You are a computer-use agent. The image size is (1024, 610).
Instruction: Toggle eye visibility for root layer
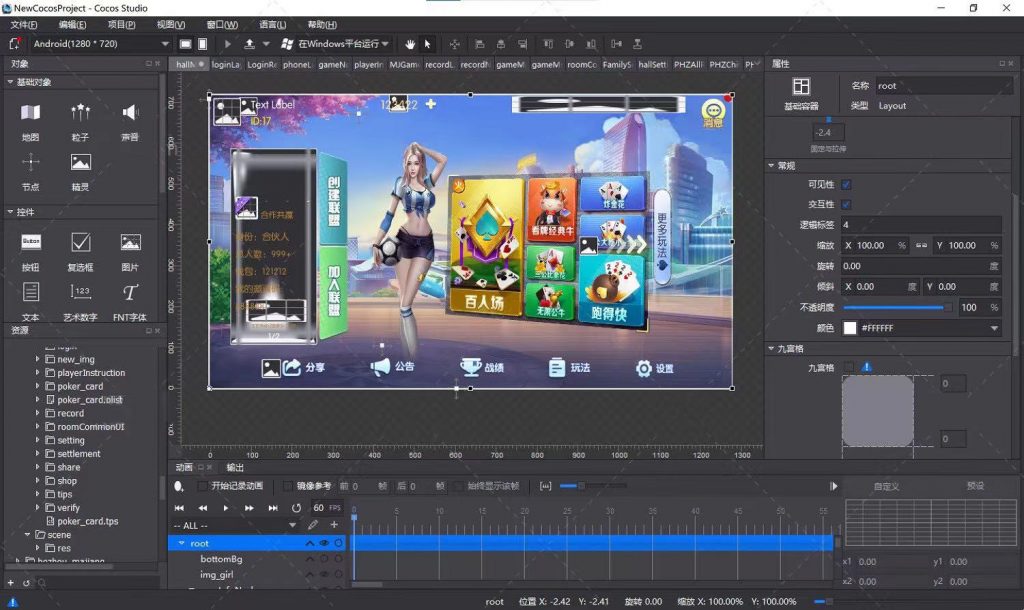[x=324, y=543]
